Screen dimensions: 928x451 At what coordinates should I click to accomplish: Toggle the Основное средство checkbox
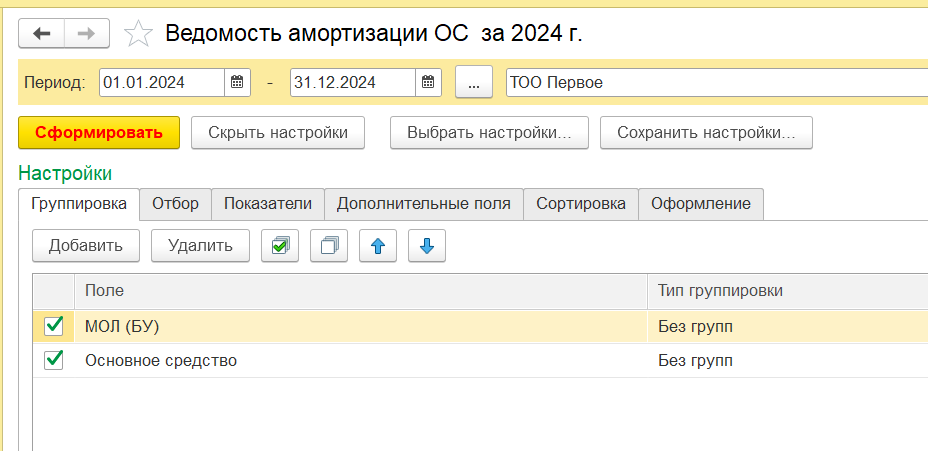tap(54, 360)
